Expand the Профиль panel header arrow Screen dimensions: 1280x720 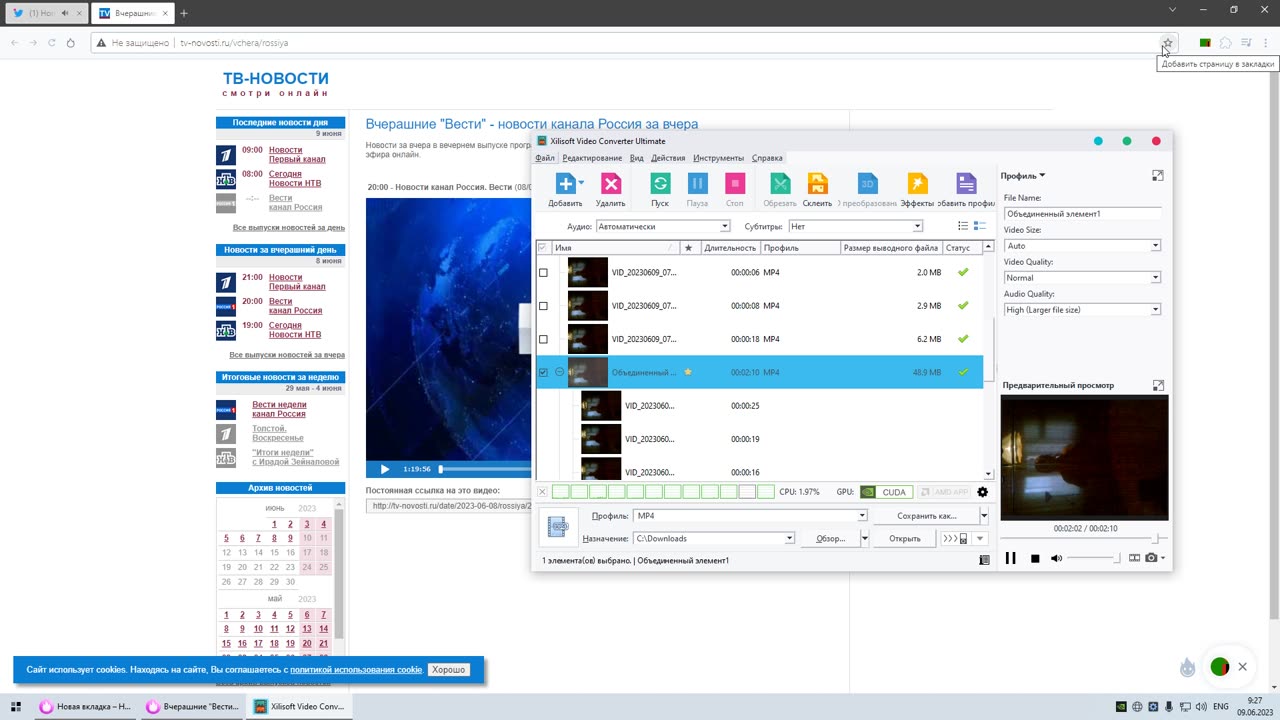(1041, 176)
